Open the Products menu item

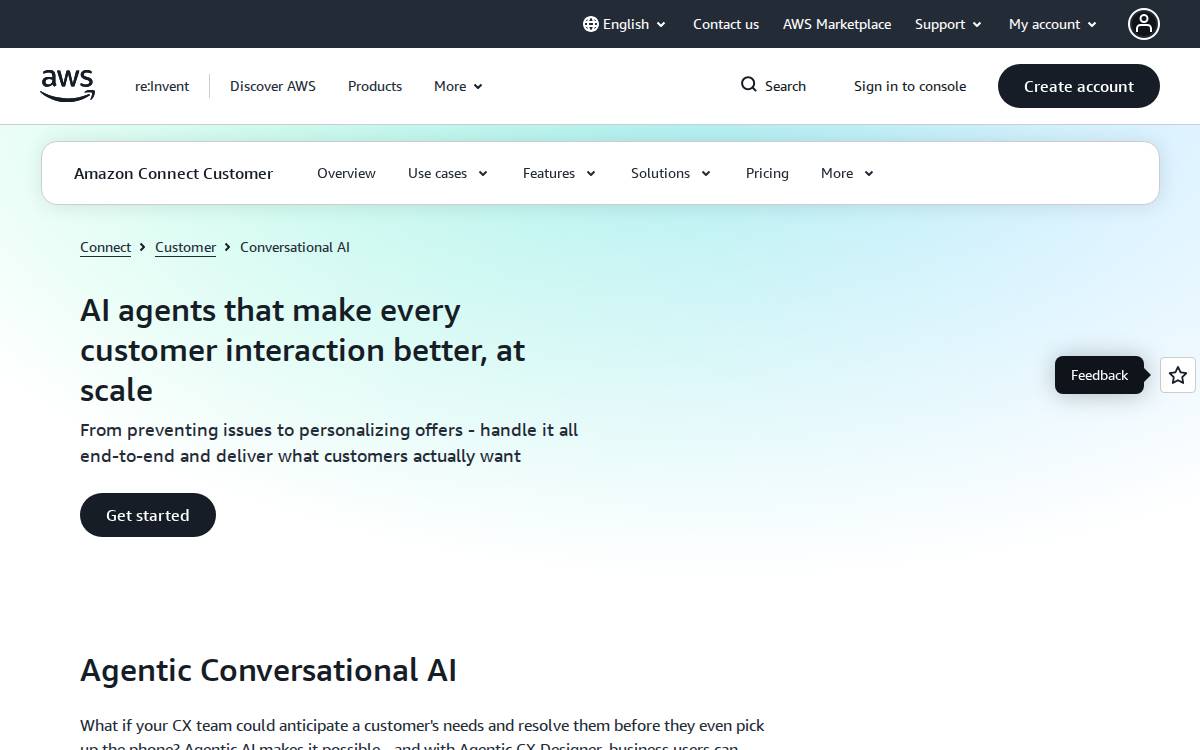point(375,86)
